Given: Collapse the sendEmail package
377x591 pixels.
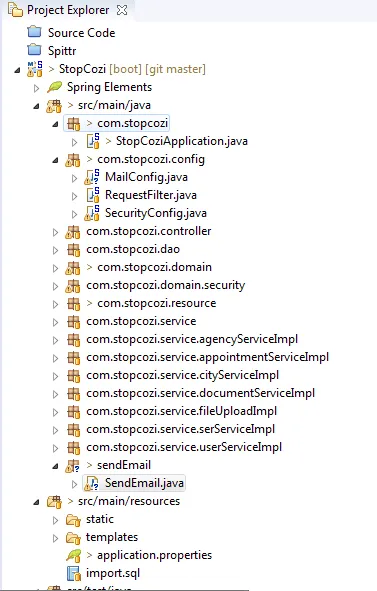Looking at the screenshot, I should click(55, 466).
